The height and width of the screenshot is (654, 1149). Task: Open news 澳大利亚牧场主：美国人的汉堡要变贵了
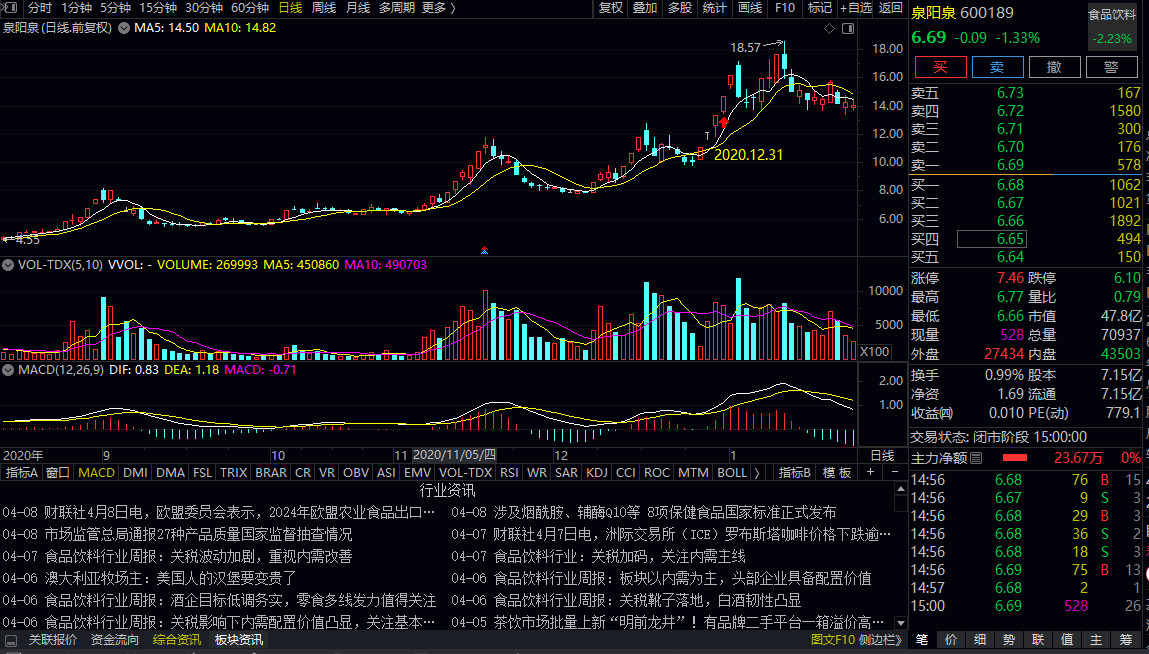170,578
